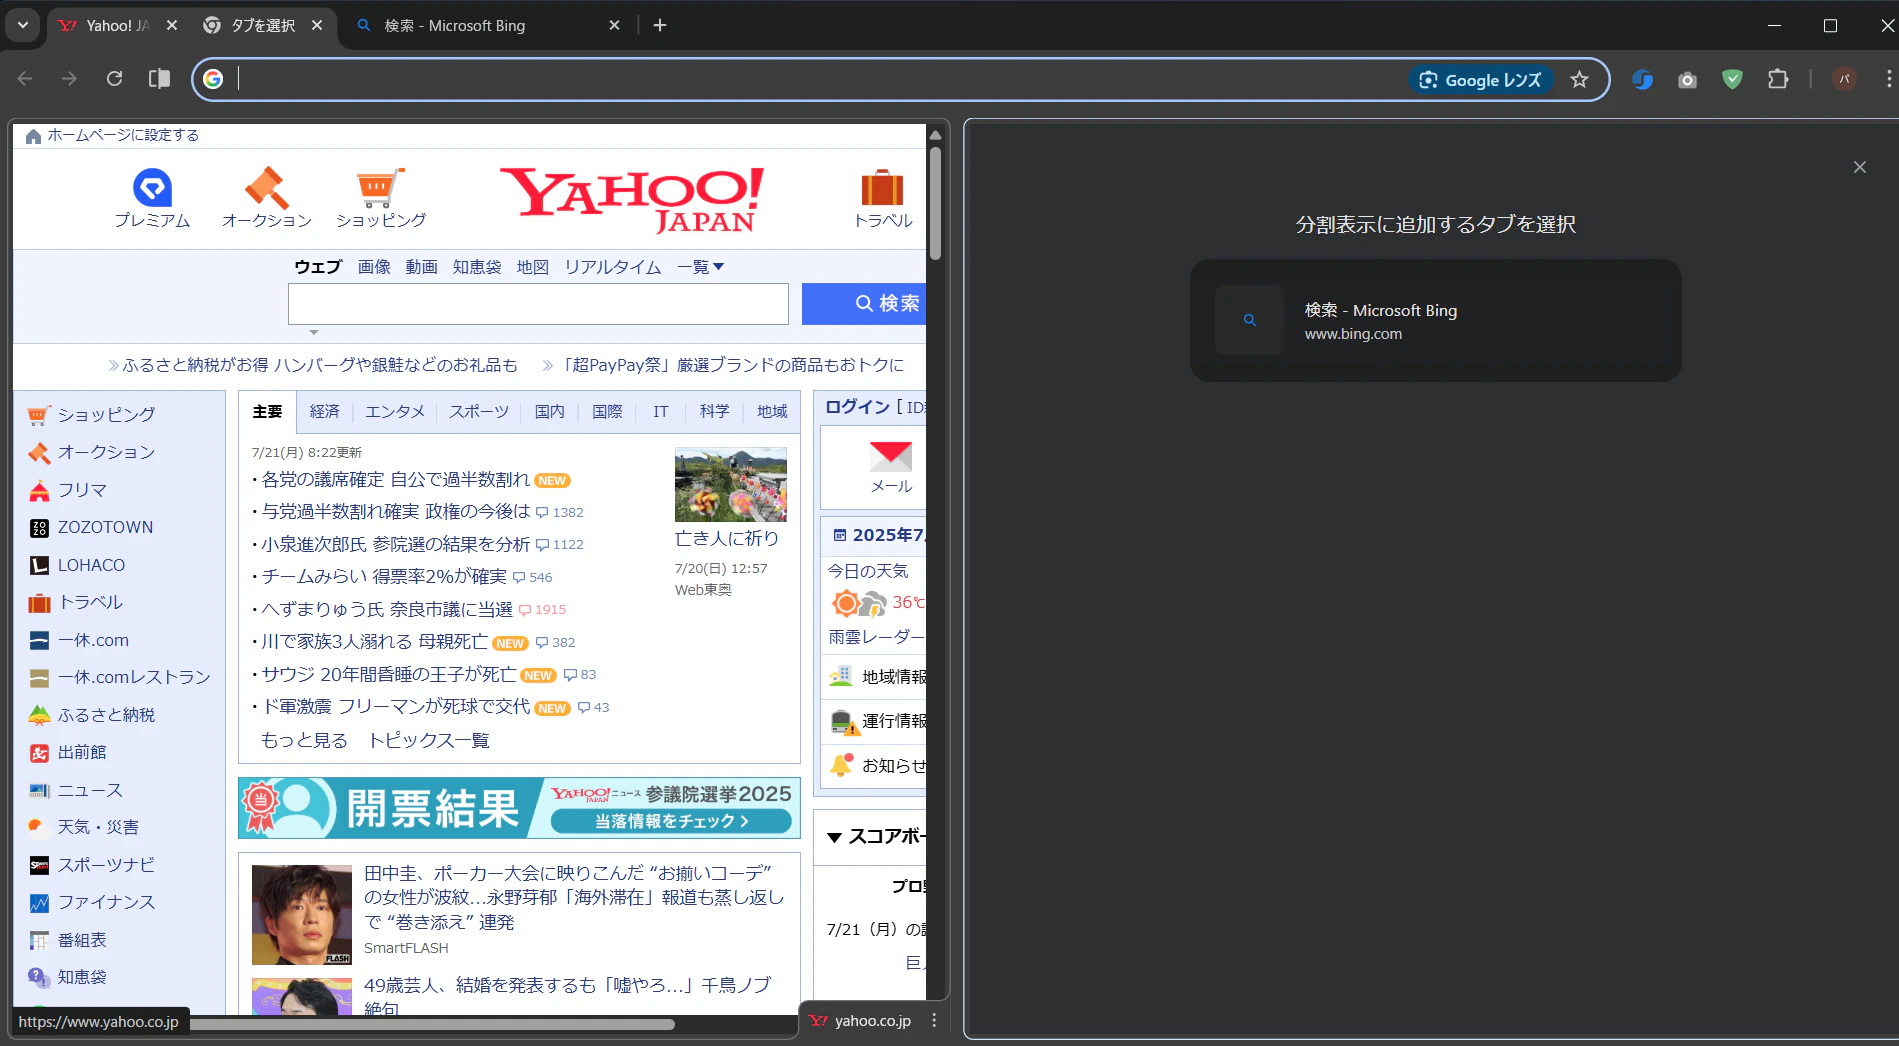Open the green shield extension
Viewport: 1899px width, 1046px height.
pyautogui.click(x=1732, y=80)
